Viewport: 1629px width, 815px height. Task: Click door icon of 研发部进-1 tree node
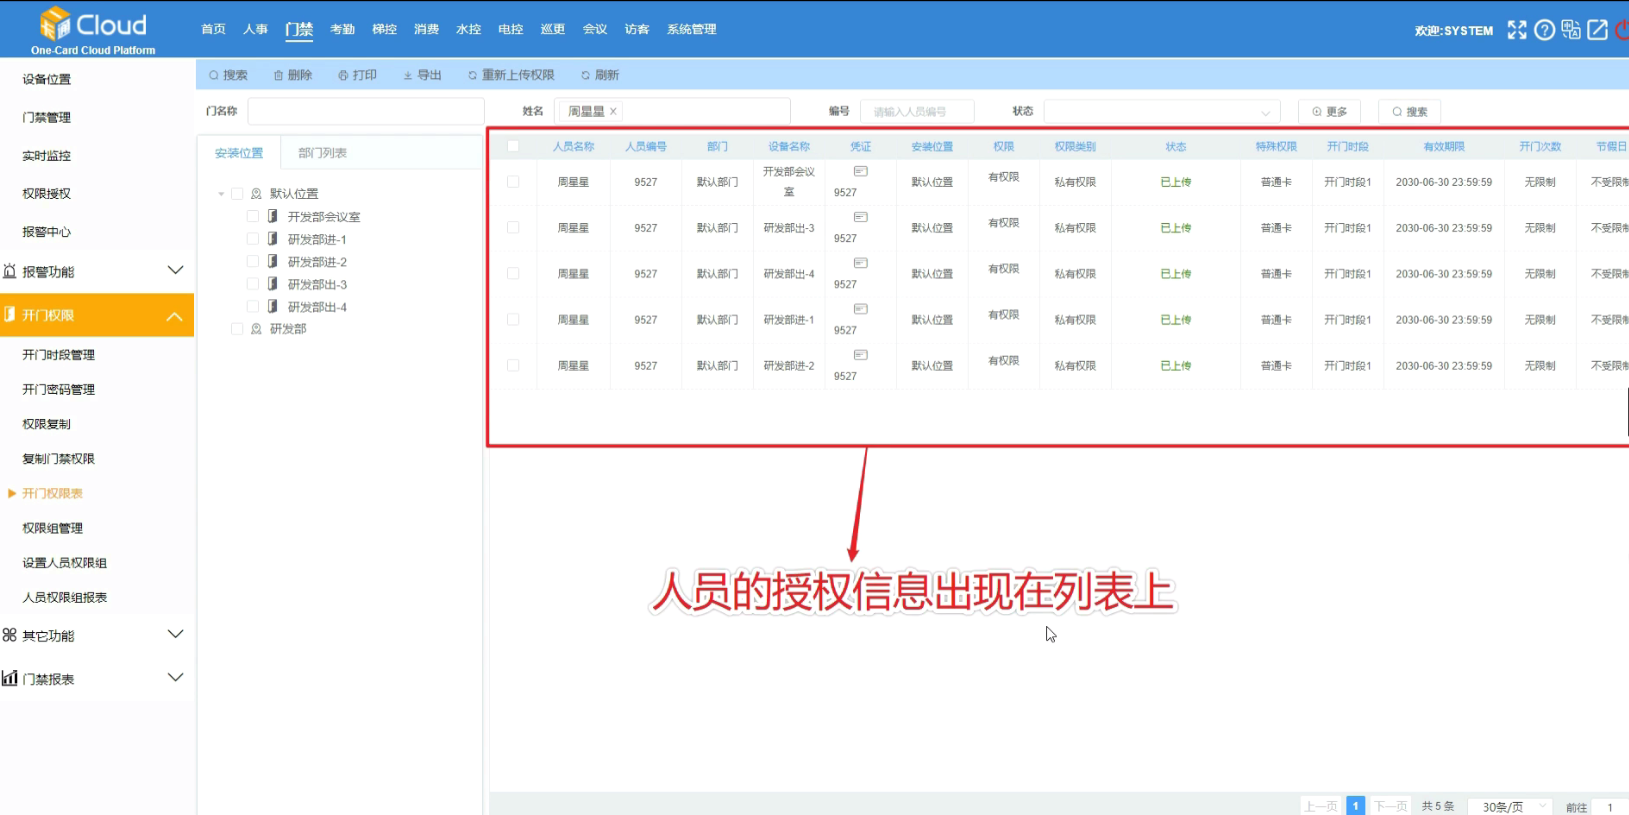(x=273, y=239)
